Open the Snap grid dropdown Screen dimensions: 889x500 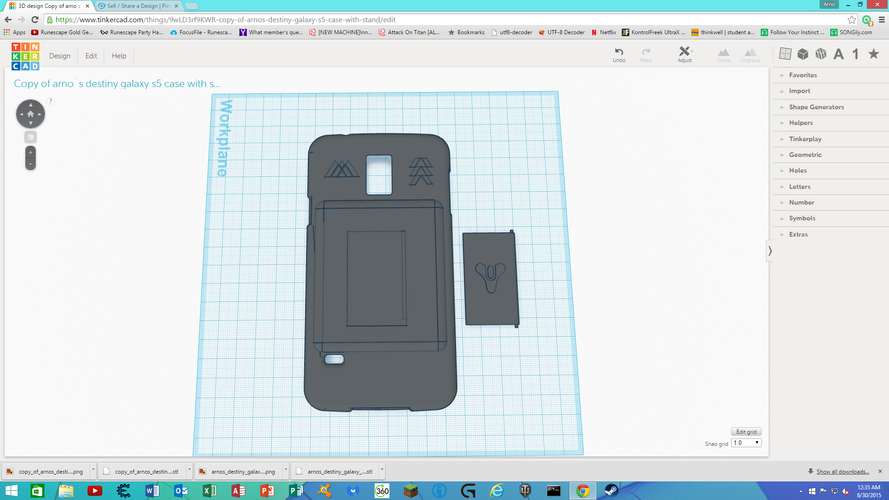pos(746,443)
